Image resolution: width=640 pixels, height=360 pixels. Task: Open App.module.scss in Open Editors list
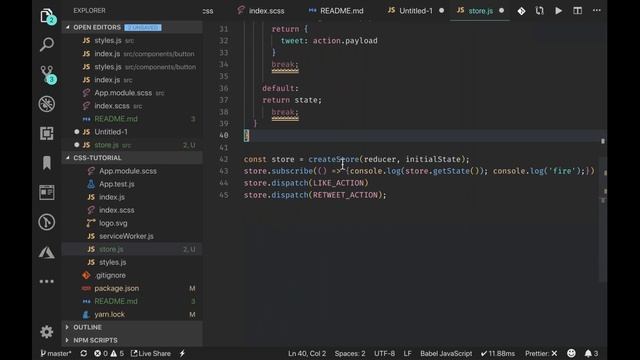pos(132,93)
